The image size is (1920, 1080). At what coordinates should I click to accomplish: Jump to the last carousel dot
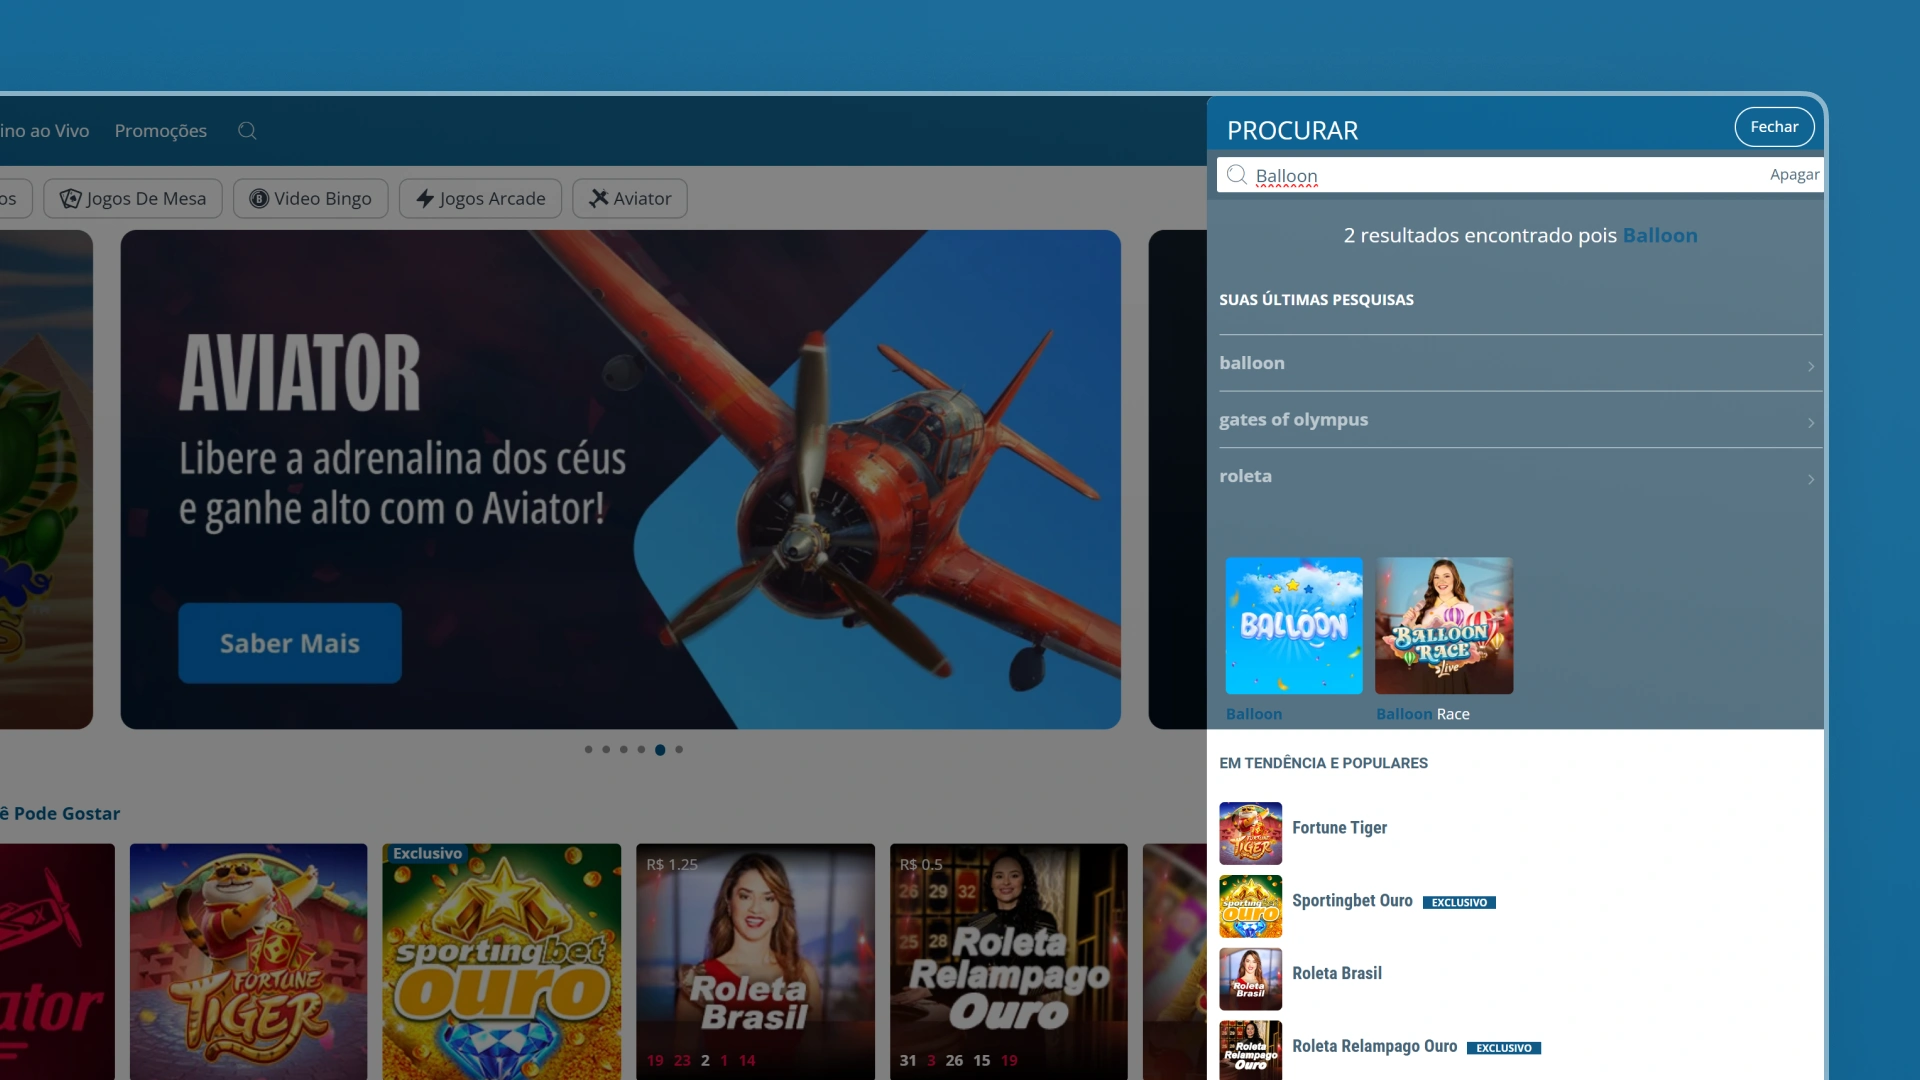click(x=679, y=749)
